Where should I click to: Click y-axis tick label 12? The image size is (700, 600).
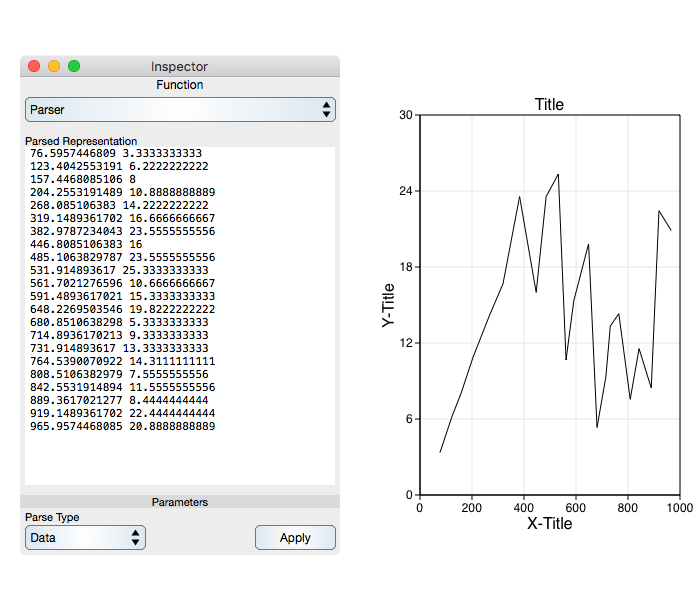point(406,343)
